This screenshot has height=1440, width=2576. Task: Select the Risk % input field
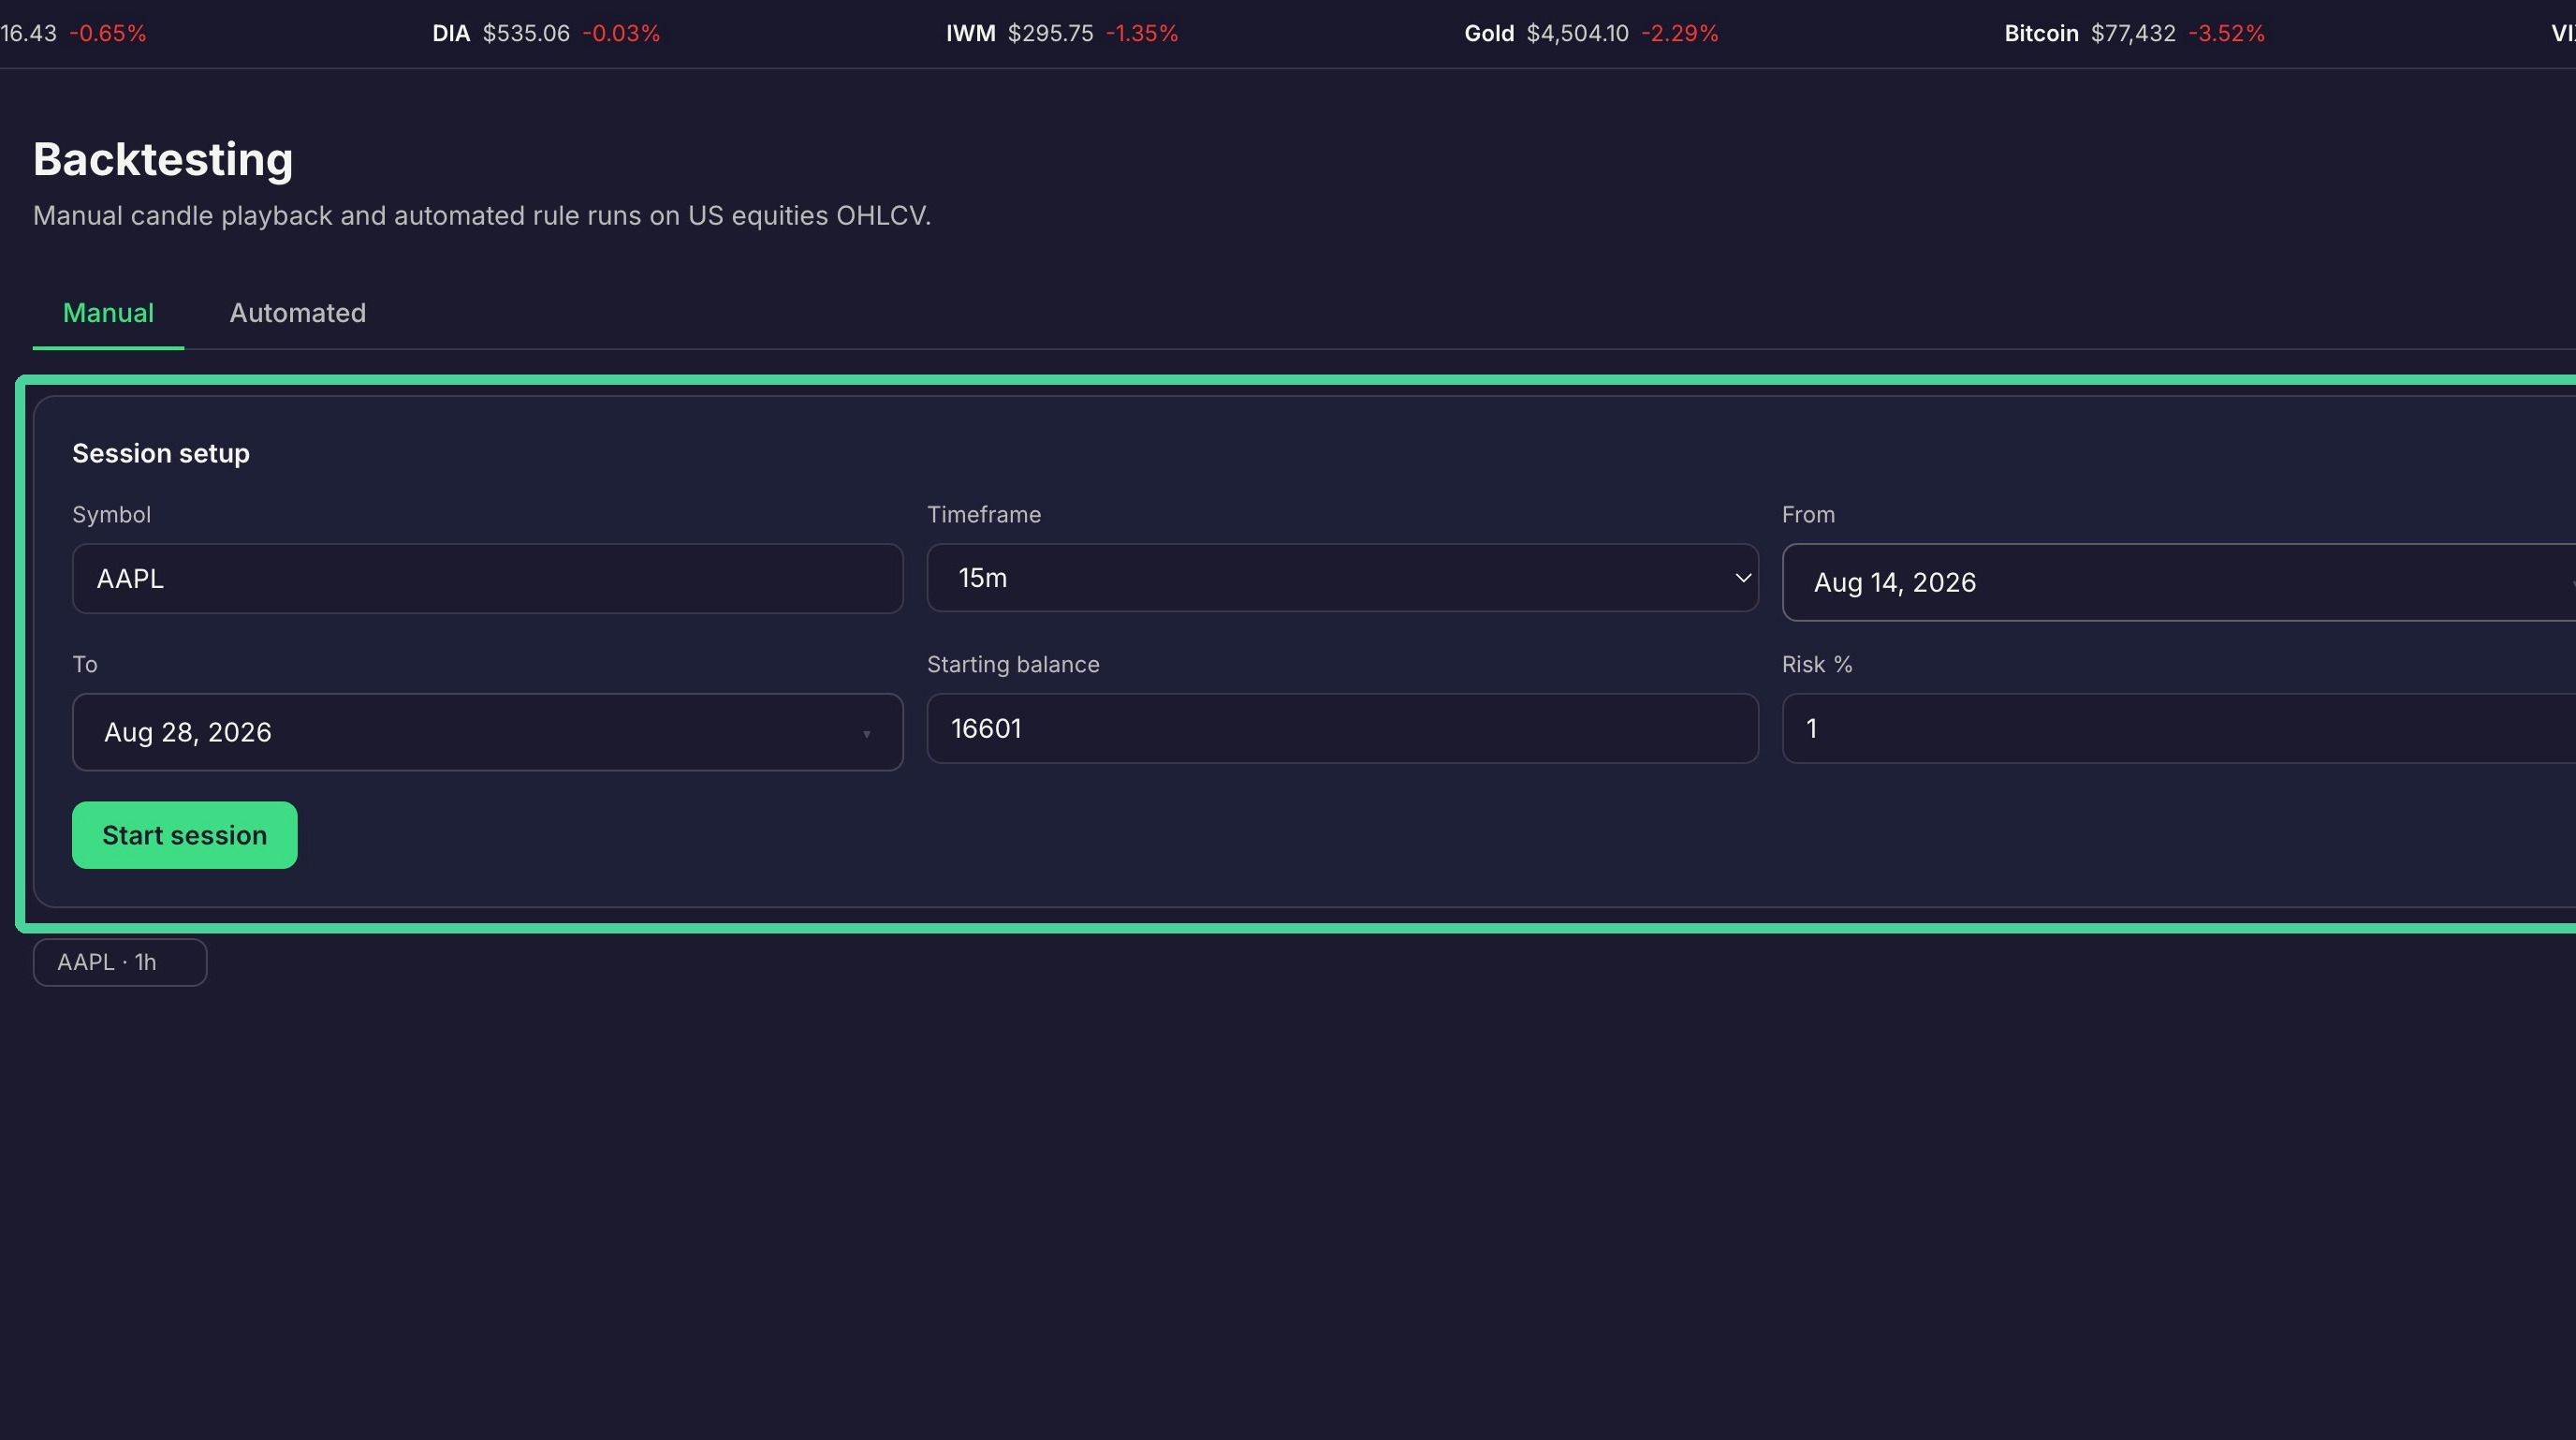click(x=2178, y=729)
